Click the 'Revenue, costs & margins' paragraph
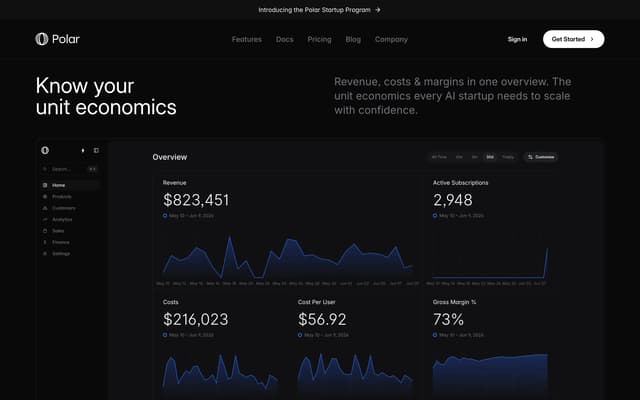The image size is (640, 400). 453,96
